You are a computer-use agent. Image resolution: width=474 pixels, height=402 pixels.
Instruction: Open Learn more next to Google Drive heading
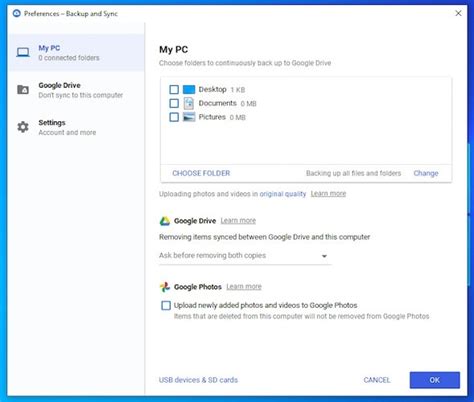(238, 221)
